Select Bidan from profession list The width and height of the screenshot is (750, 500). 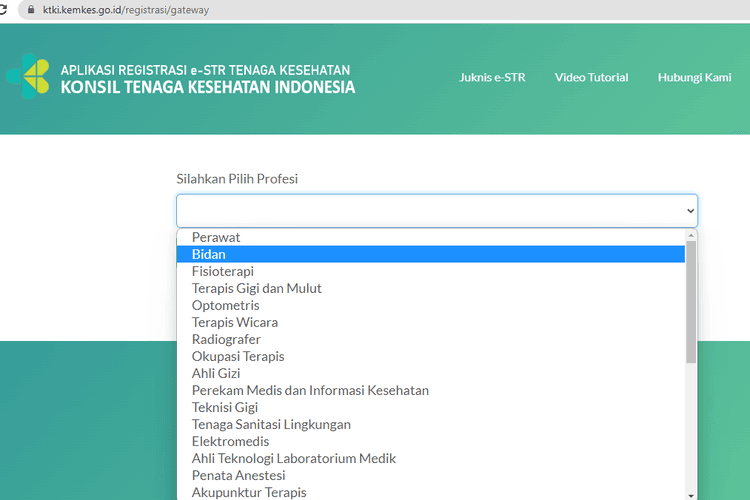pos(430,254)
